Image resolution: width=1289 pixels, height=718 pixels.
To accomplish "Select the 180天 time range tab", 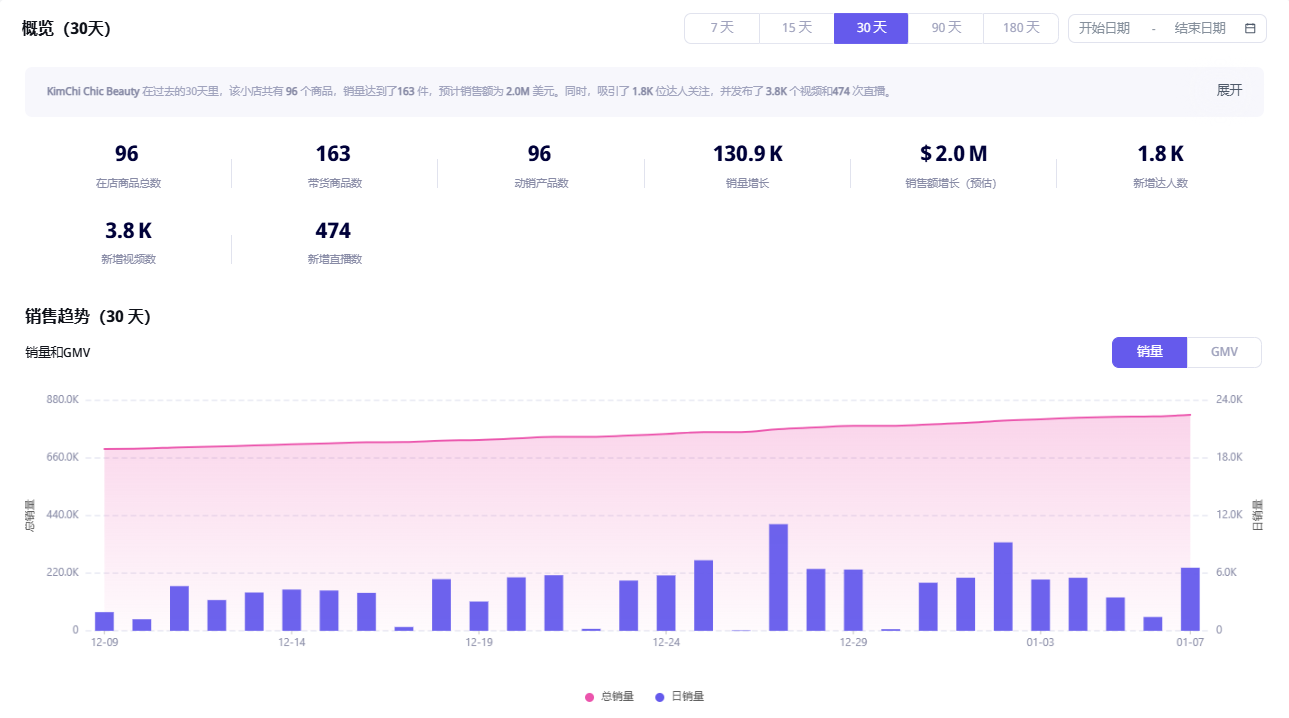I will [x=1021, y=28].
